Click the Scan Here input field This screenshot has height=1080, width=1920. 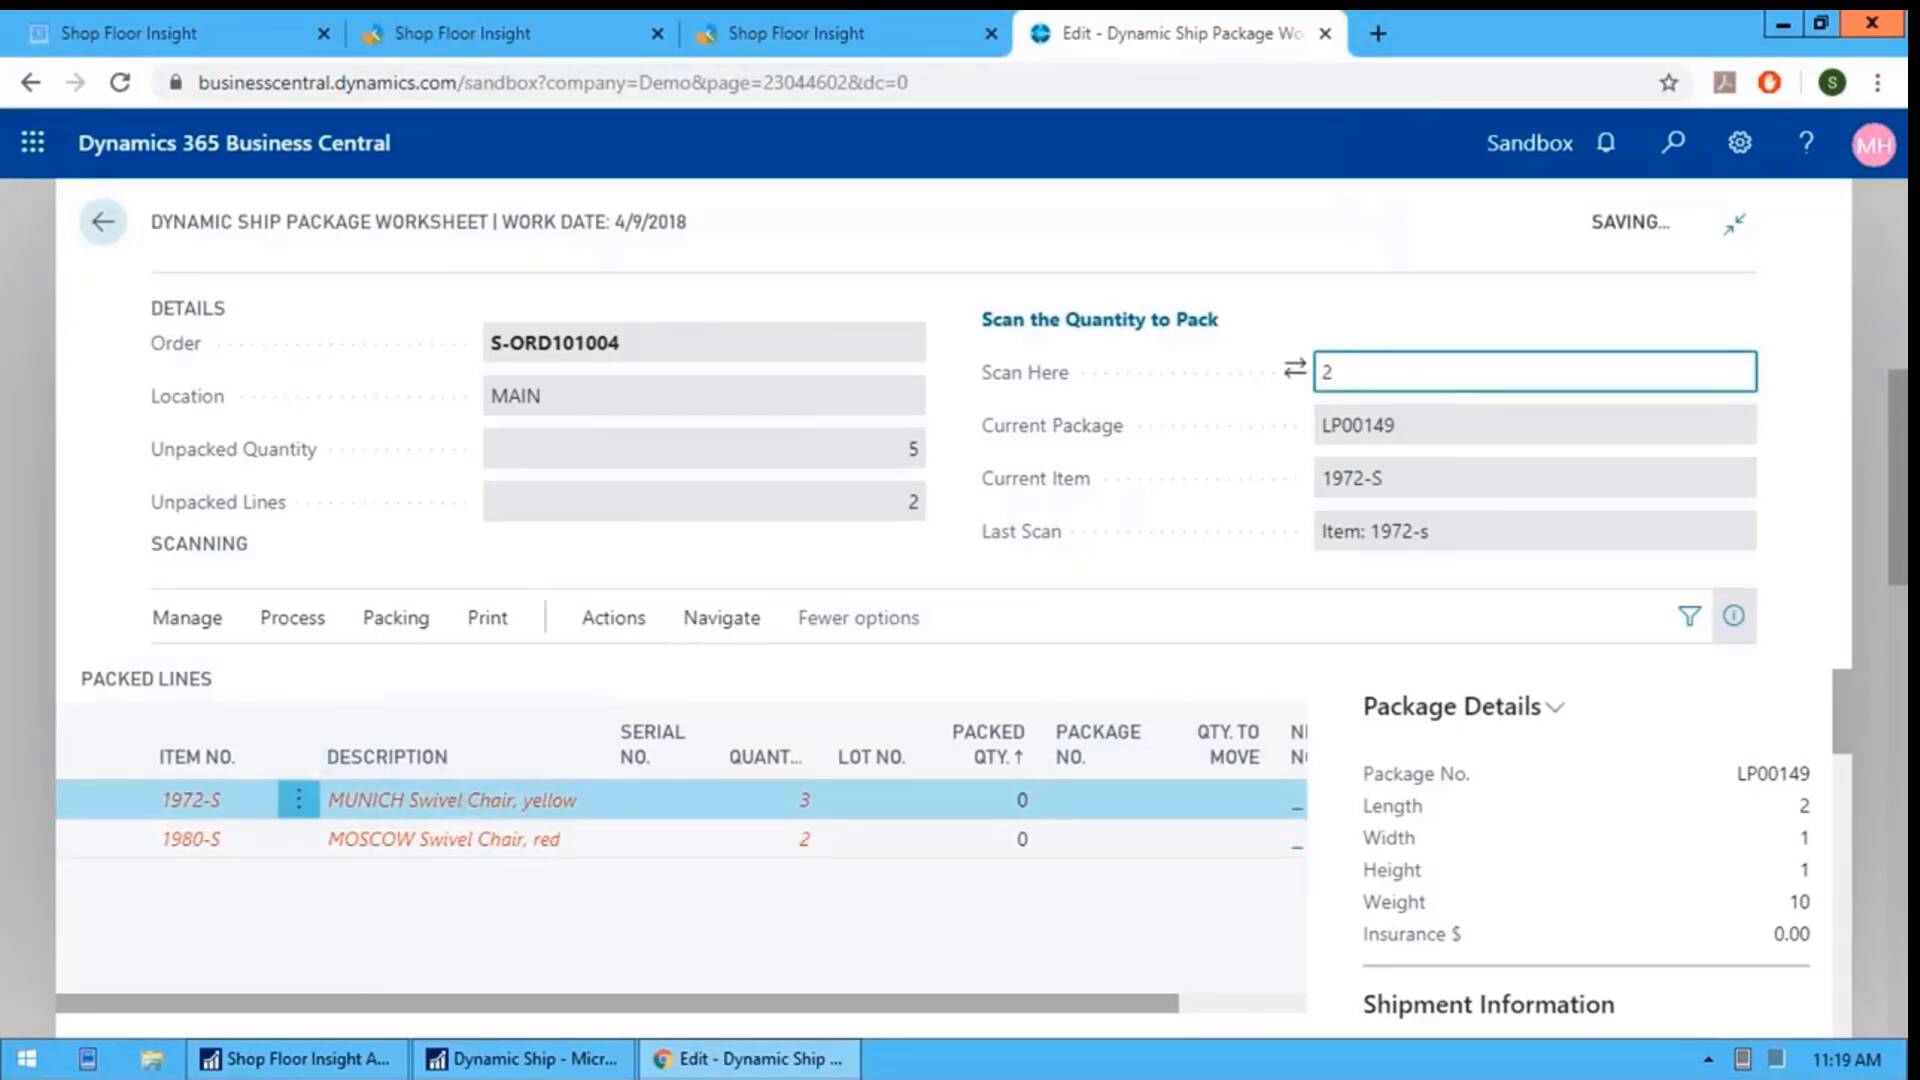click(1535, 371)
